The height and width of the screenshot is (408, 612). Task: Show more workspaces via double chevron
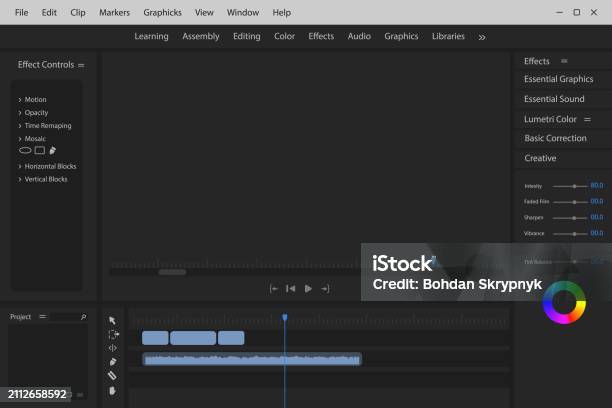(482, 37)
